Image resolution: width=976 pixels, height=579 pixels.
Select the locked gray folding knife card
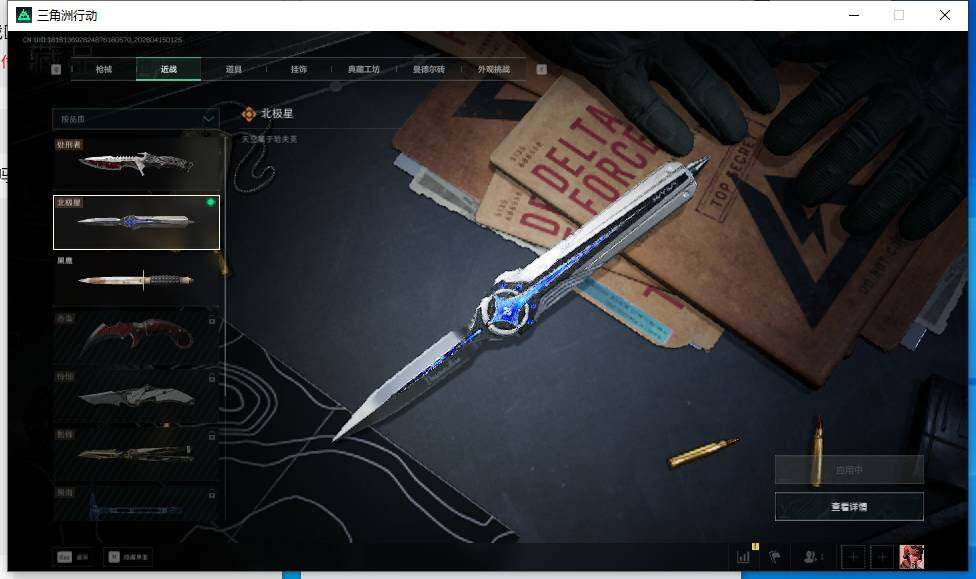click(x=136, y=396)
